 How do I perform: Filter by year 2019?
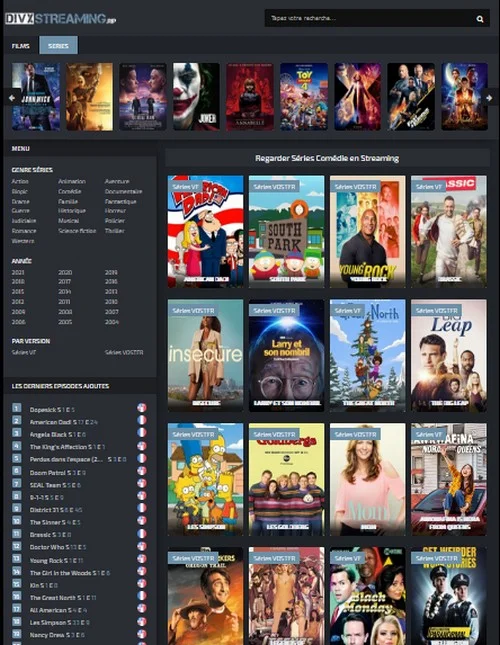pyautogui.click(x=111, y=272)
